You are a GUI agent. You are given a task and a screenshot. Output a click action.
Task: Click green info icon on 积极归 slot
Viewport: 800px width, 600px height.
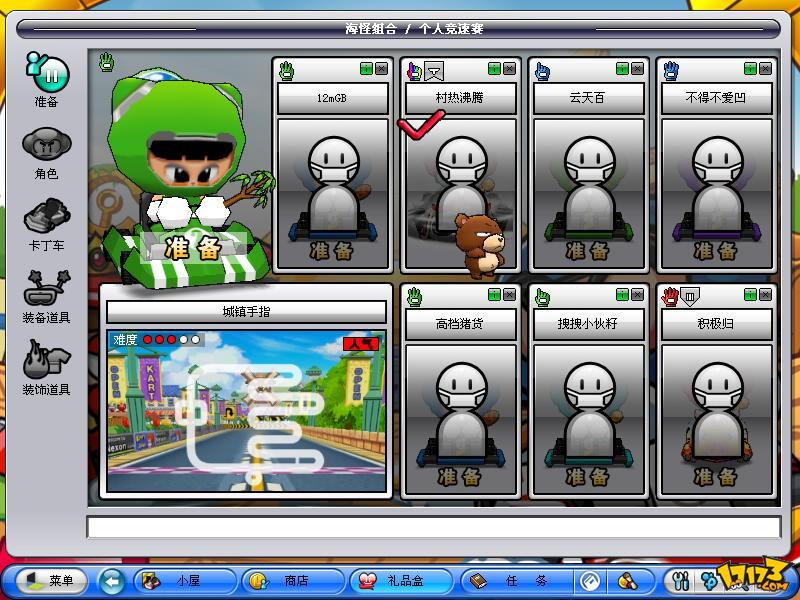tap(751, 295)
